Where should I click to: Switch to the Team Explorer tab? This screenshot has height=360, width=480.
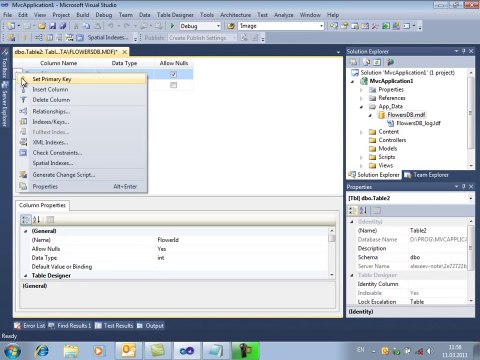[427, 175]
